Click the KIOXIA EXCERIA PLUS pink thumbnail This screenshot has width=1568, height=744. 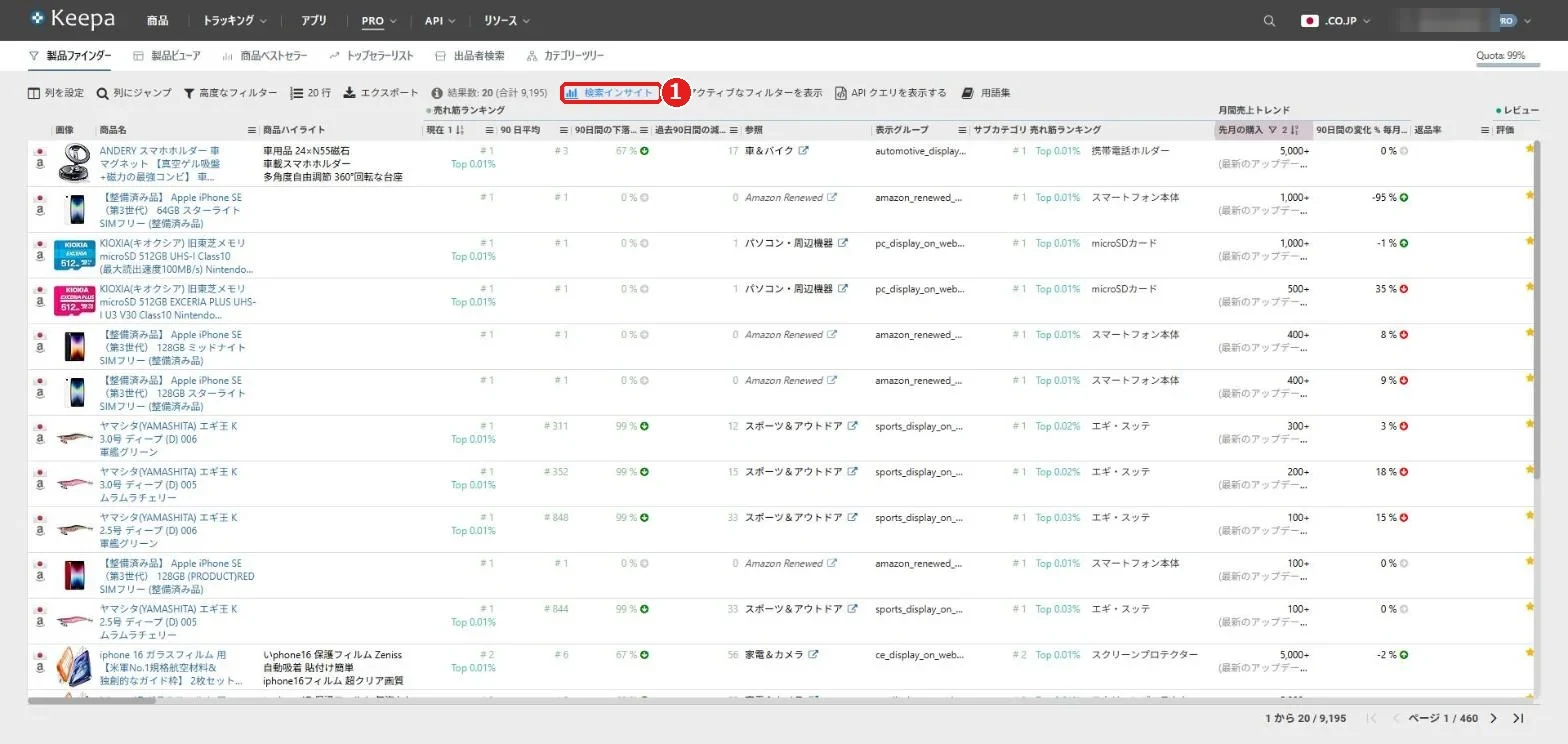[74, 301]
